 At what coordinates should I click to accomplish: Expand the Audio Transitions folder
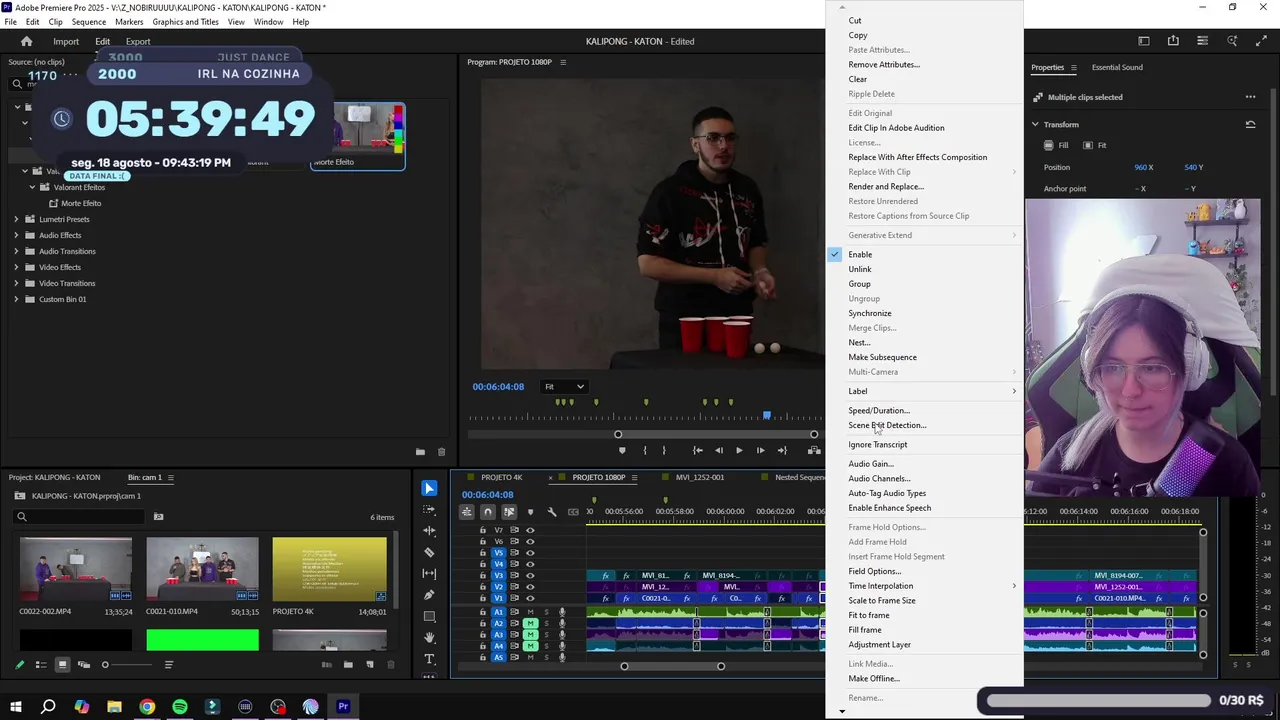click(x=17, y=251)
